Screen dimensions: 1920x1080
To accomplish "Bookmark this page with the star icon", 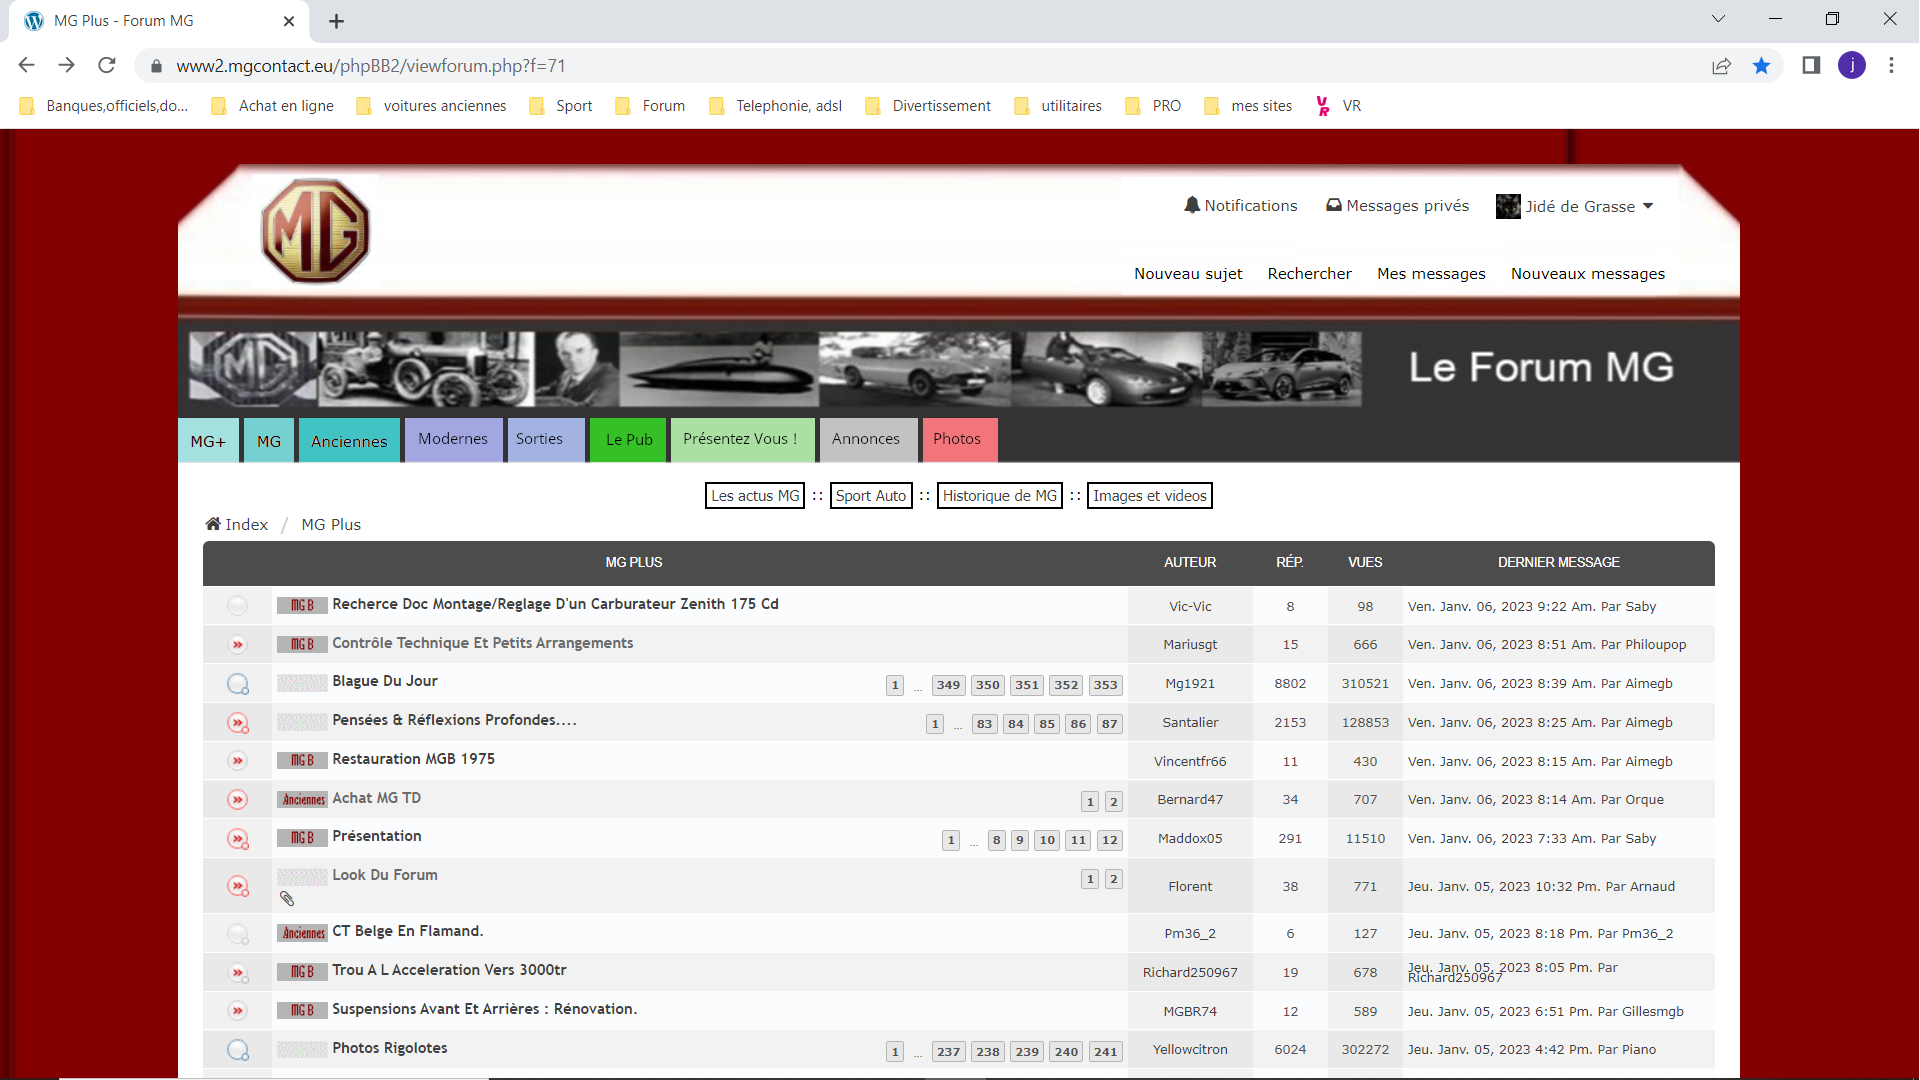I will pyautogui.click(x=1761, y=66).
